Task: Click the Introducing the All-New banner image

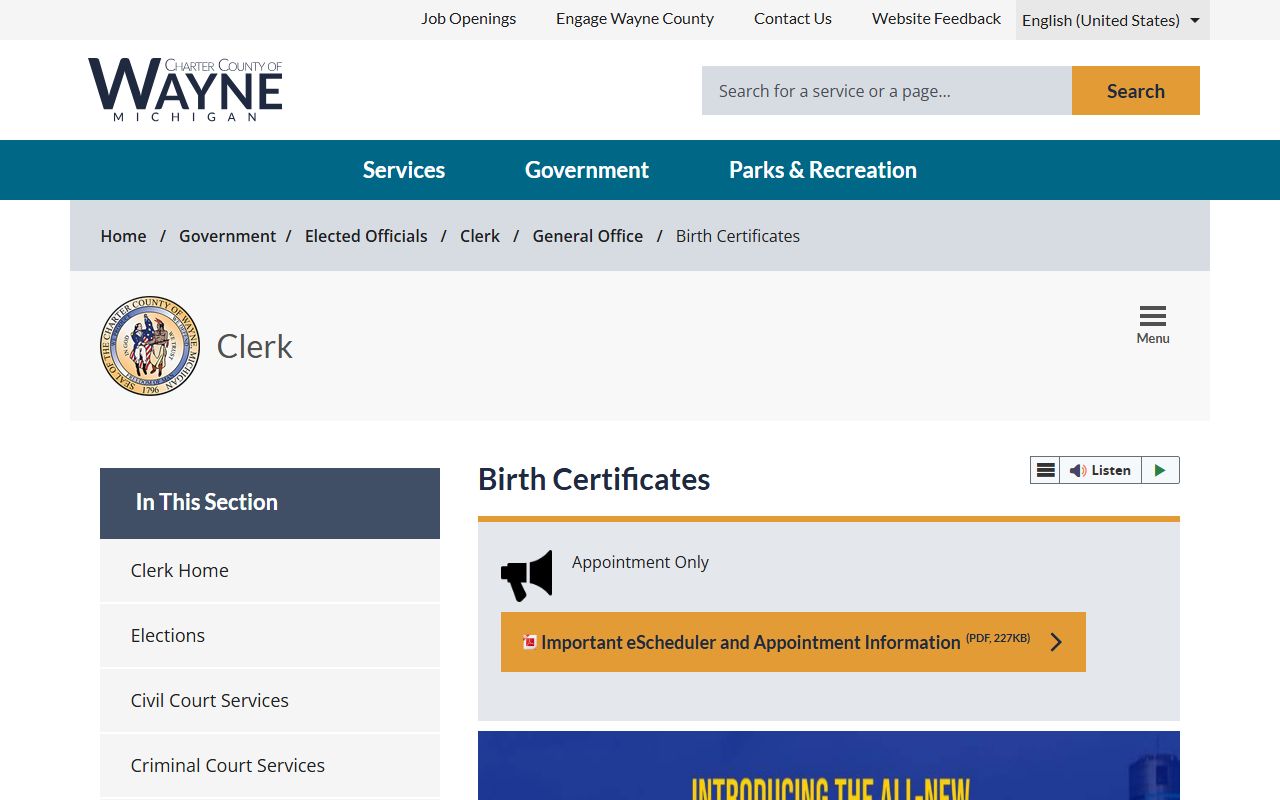Action: pyautogui.click(x=829, y=766)
